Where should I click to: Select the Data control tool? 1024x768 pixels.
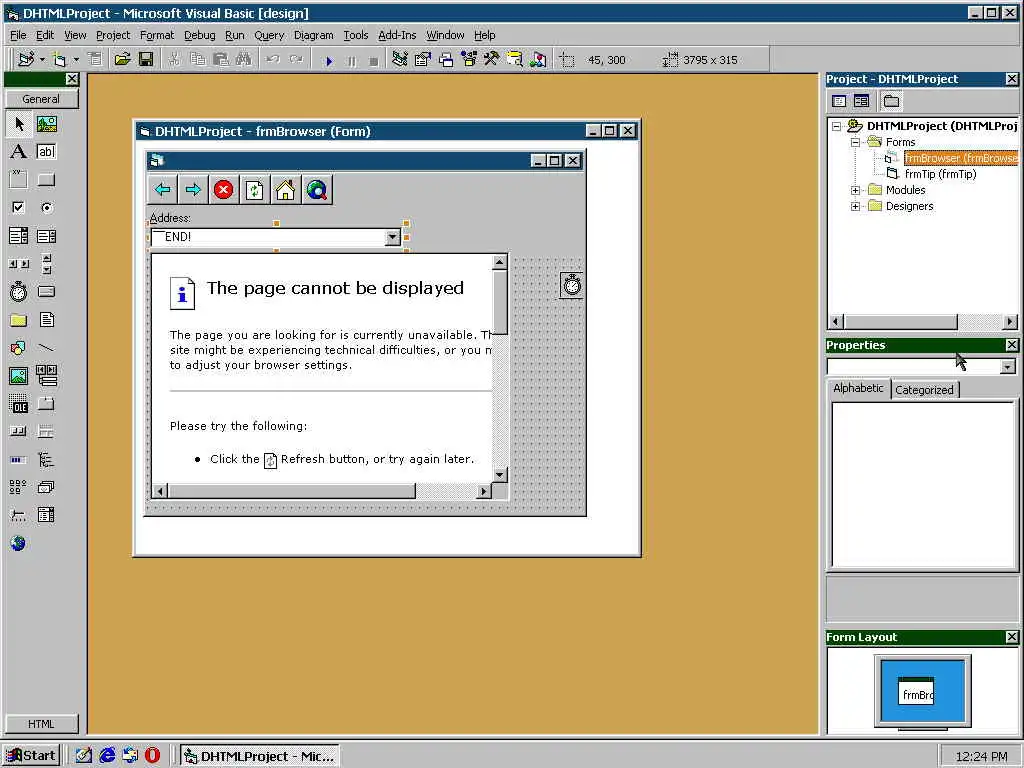(x=46, y=376)
